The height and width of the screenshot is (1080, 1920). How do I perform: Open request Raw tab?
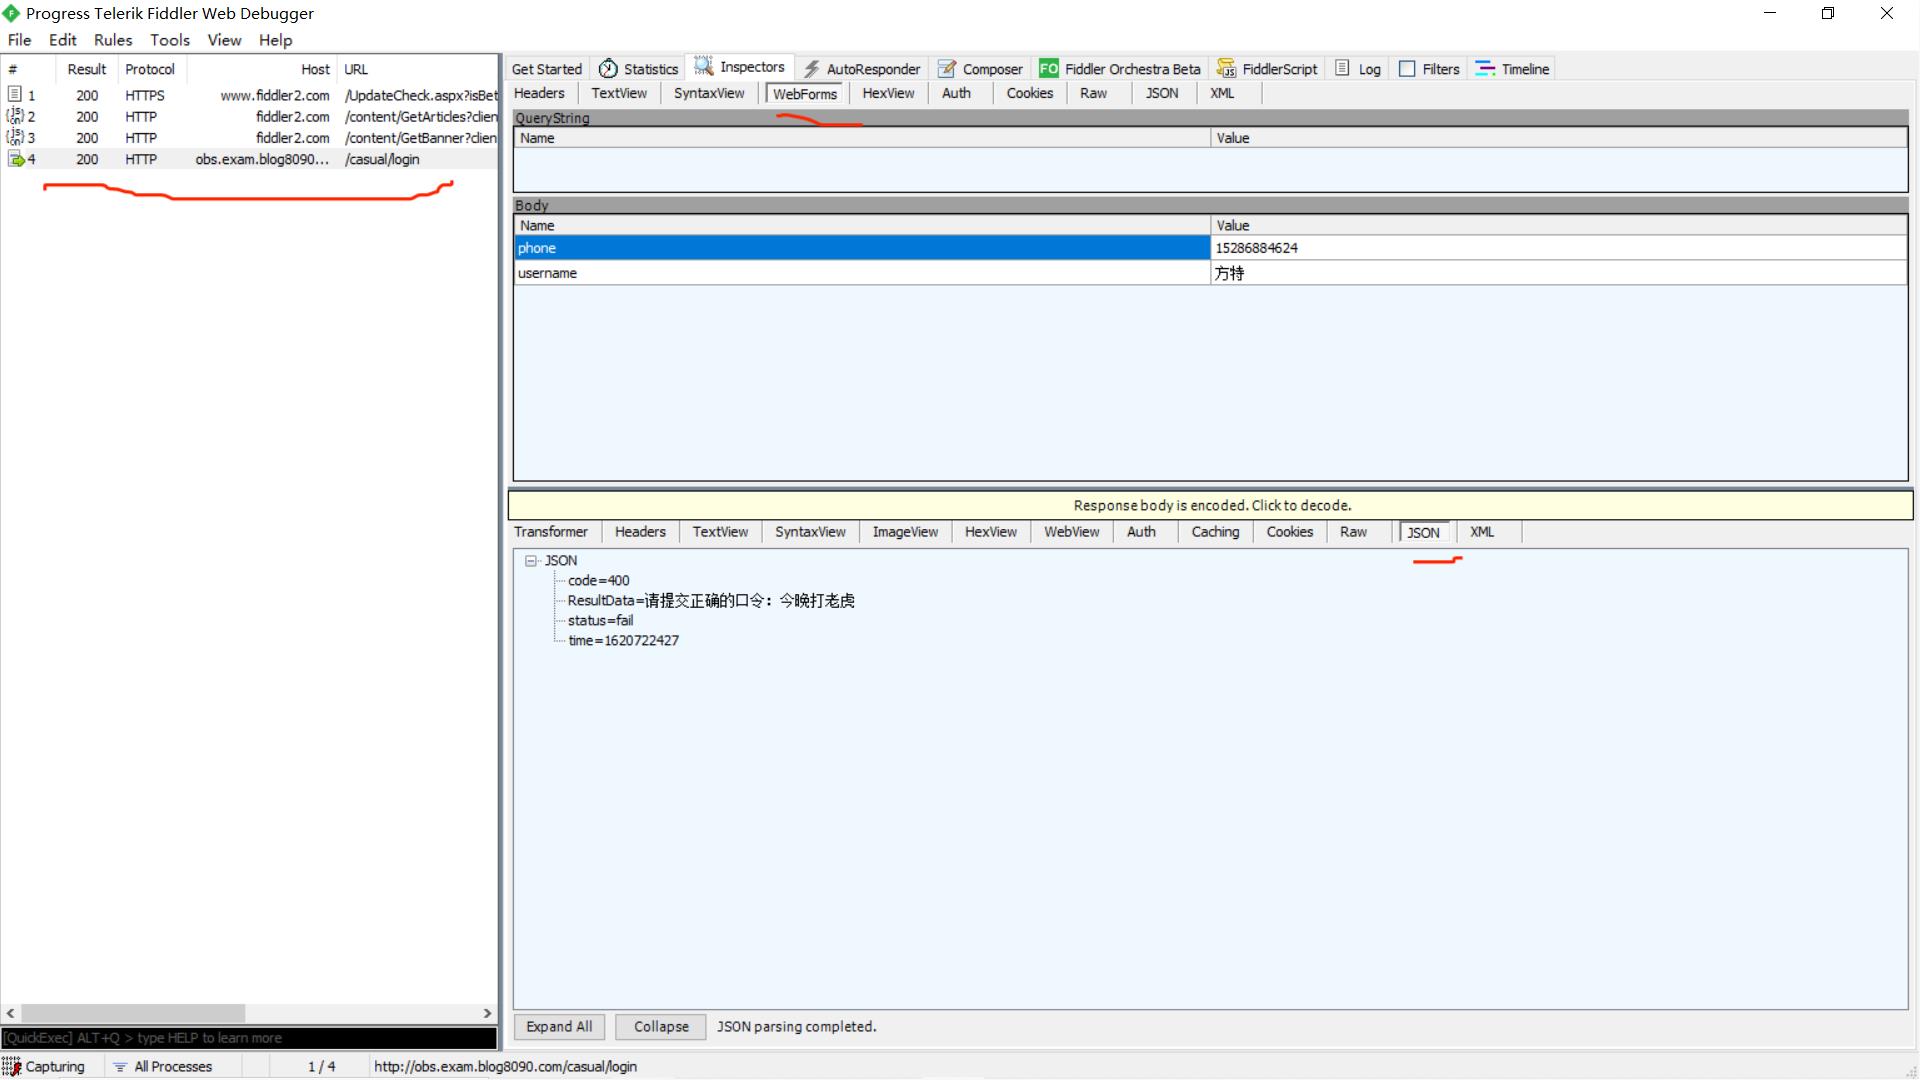pyautogui.click(x=1093, y=93)
